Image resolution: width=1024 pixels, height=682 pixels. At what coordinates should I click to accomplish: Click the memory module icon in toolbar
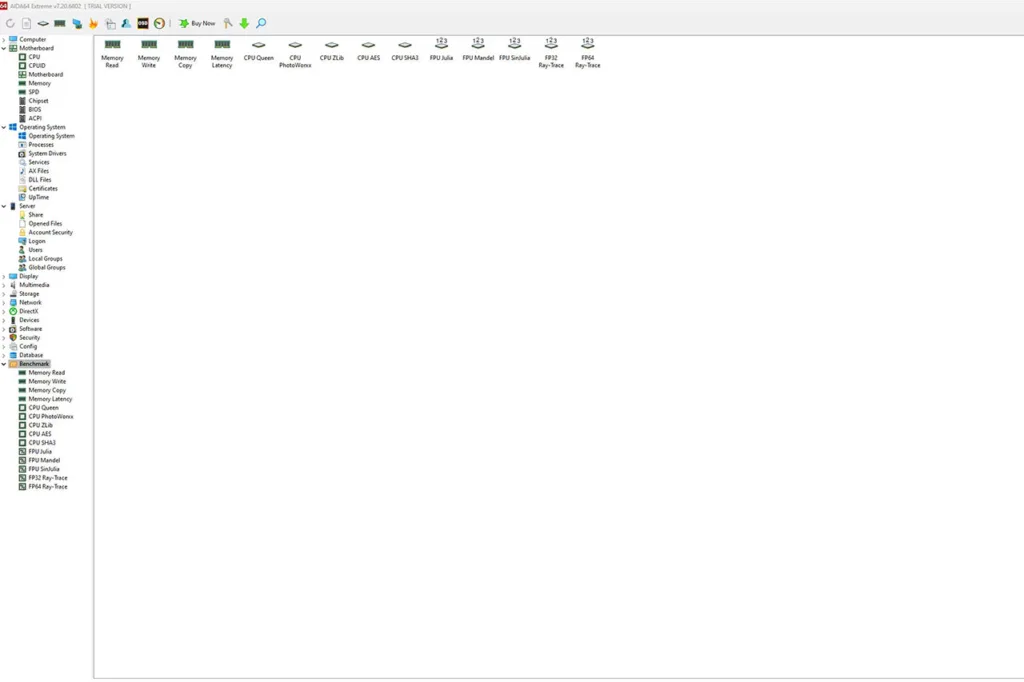click(x=60, y=24)
